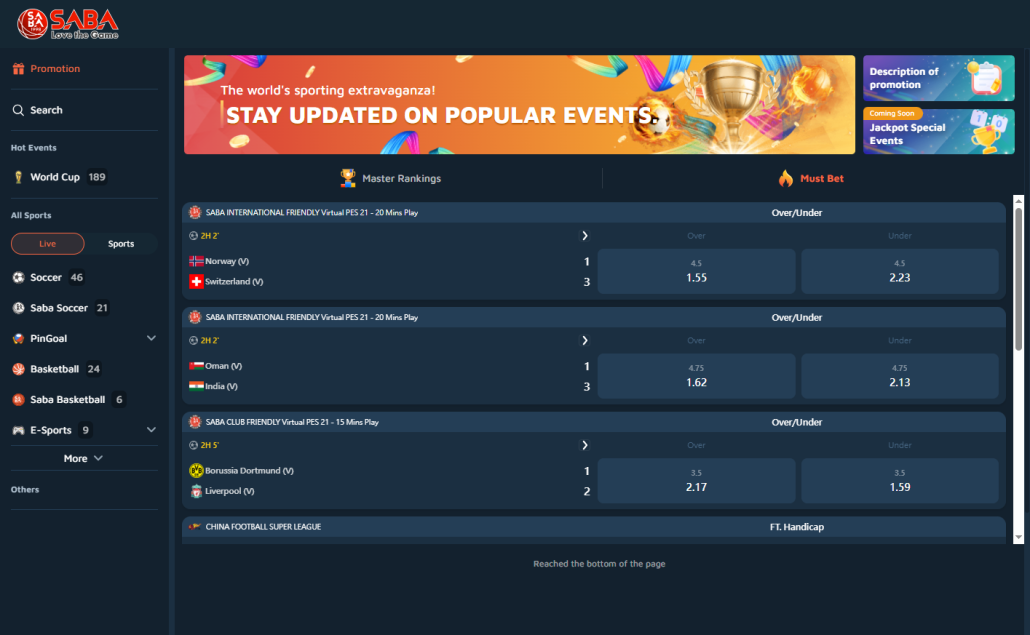Click the E-Sports gamepad icon
Screen dimensions: 1030x635
coord(18,430)
